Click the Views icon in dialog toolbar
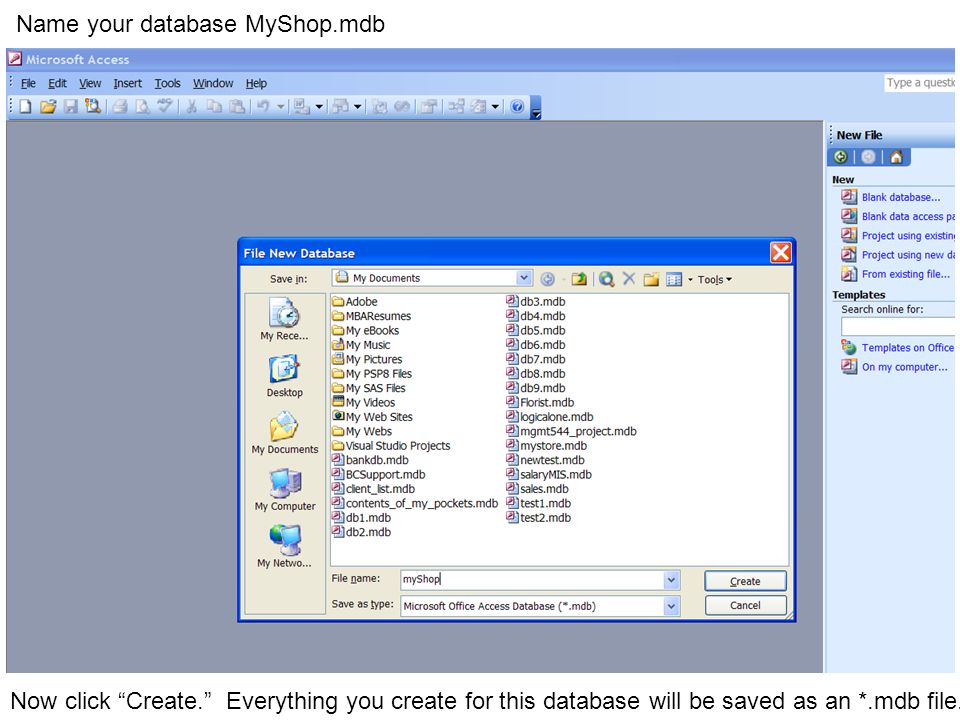The width and height of the screenshot is (960, 720). pos(673,280)
